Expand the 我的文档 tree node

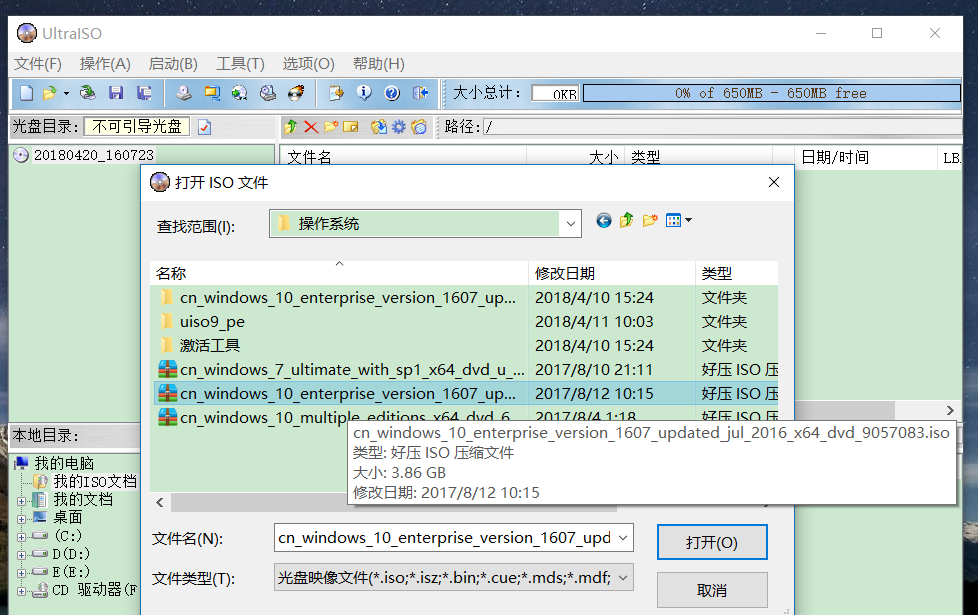tap(21, 501)
